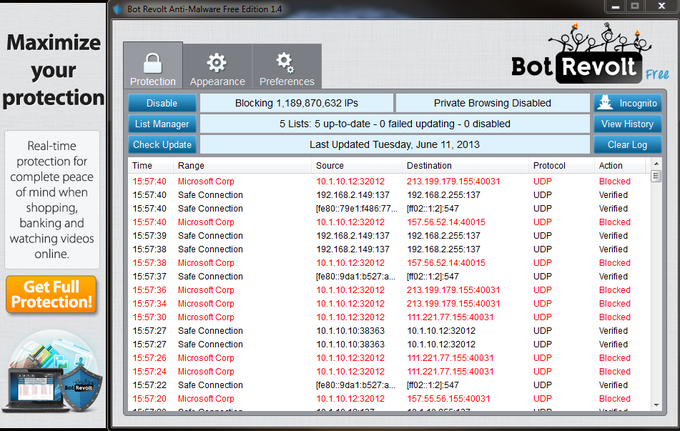Select the 15:57:22 Safe Connection row
680x431 pixels.
click(x=389, y=385)
